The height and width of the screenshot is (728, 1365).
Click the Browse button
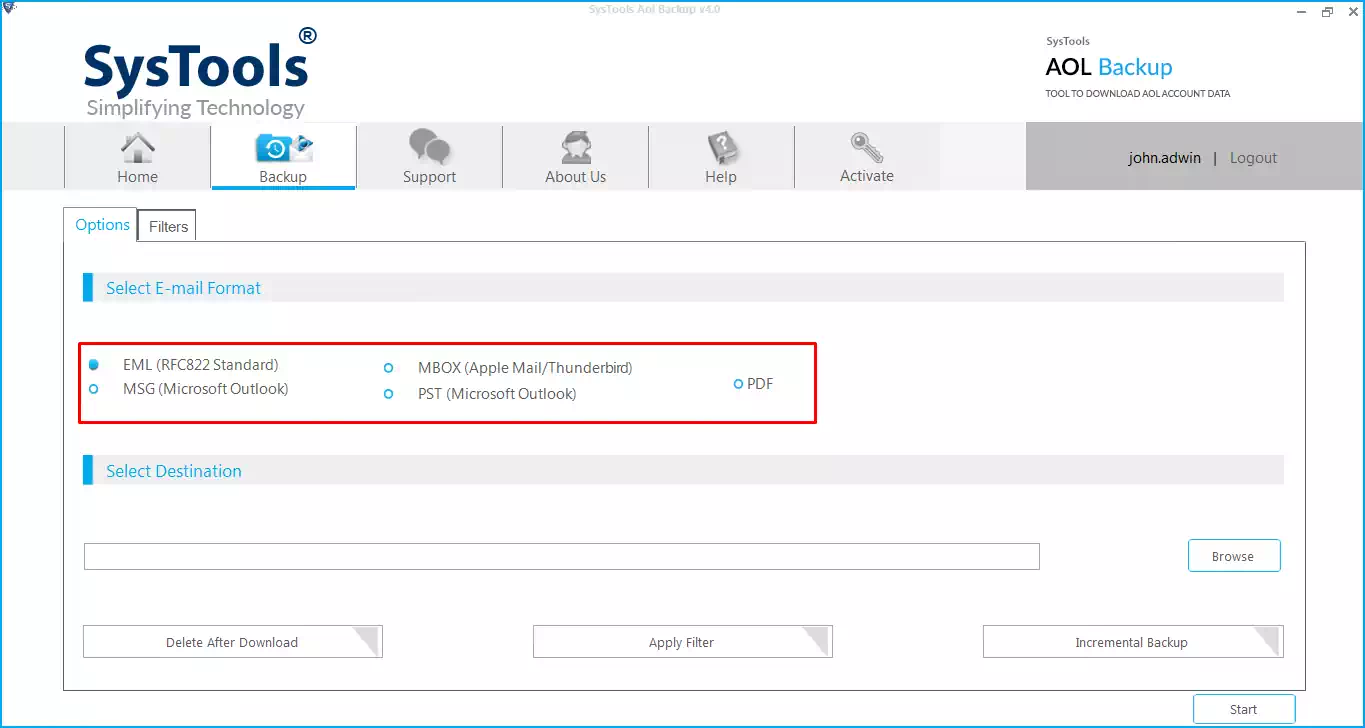(x=1234, y=556)
